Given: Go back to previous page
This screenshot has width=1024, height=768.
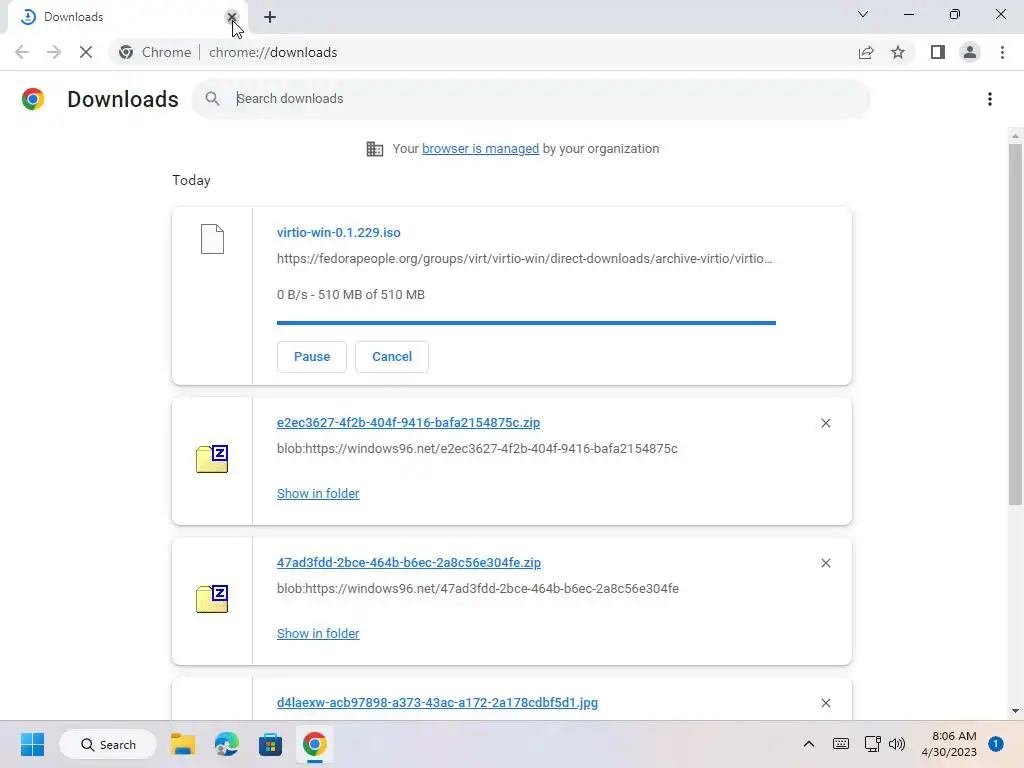Looking at the screenshot, I should 22,52.
